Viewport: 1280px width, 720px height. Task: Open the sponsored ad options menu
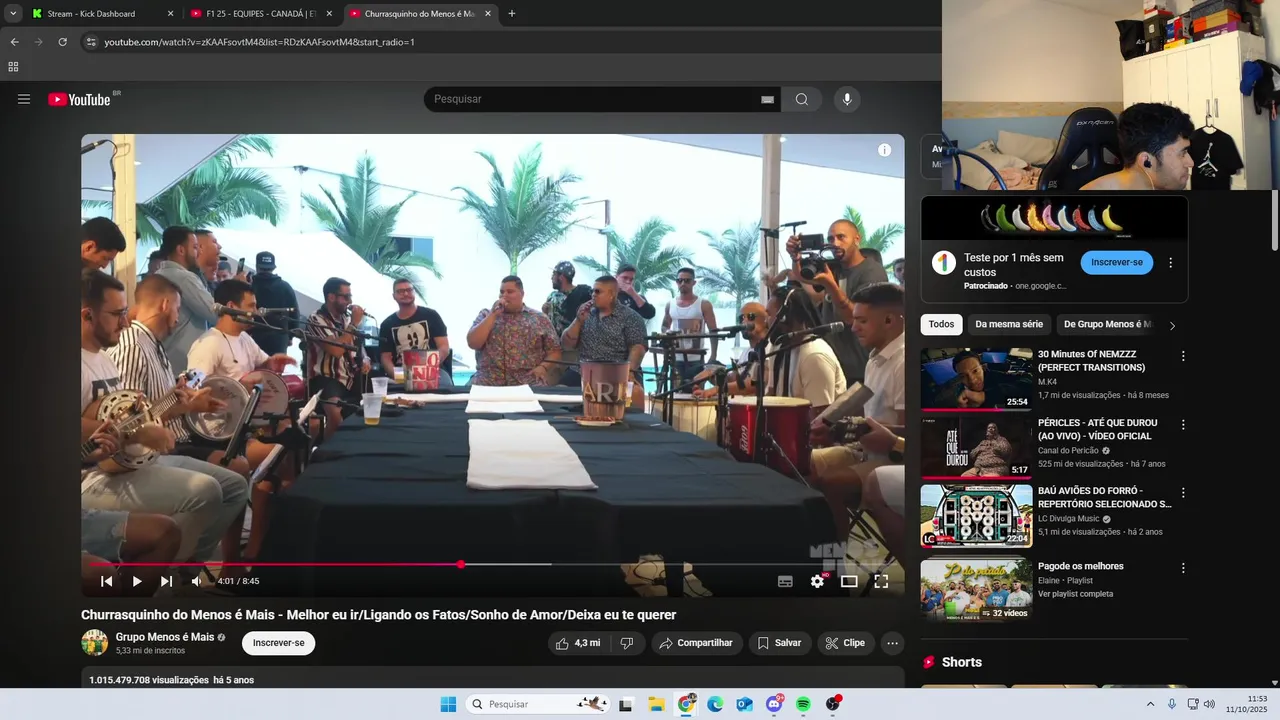[1170, 263]
